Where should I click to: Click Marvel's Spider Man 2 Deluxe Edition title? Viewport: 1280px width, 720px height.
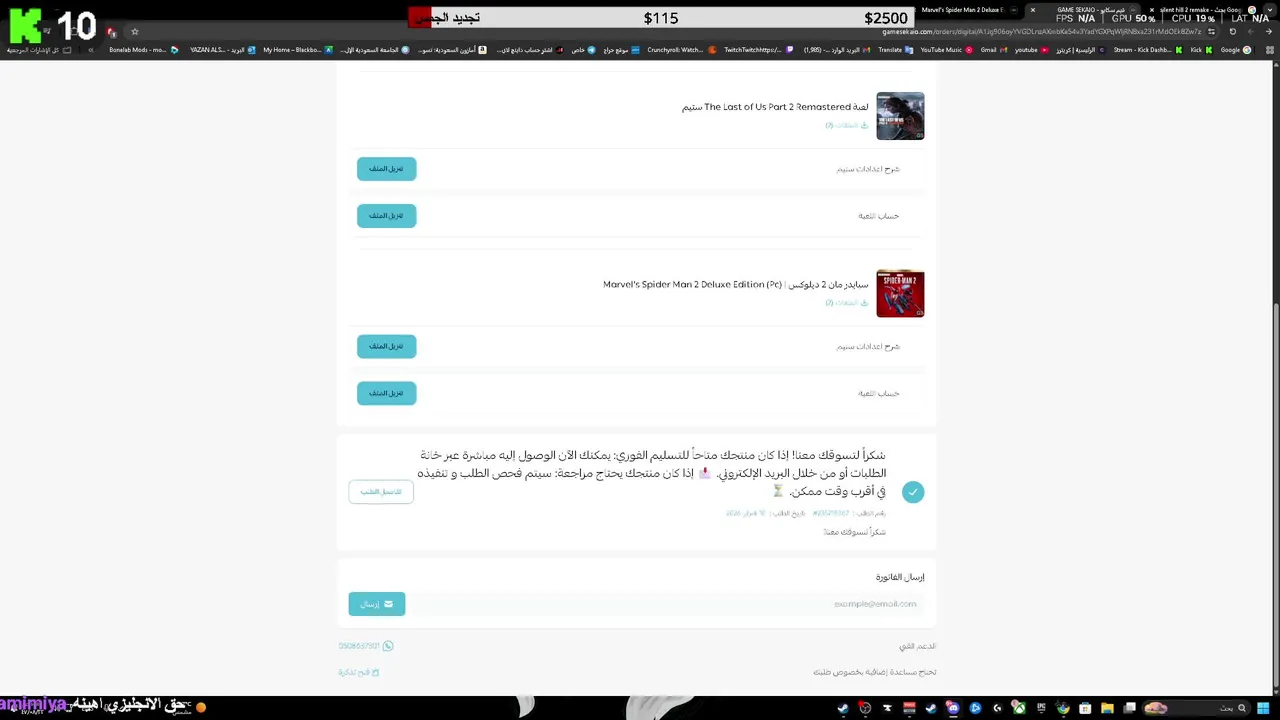click(736, 285)
